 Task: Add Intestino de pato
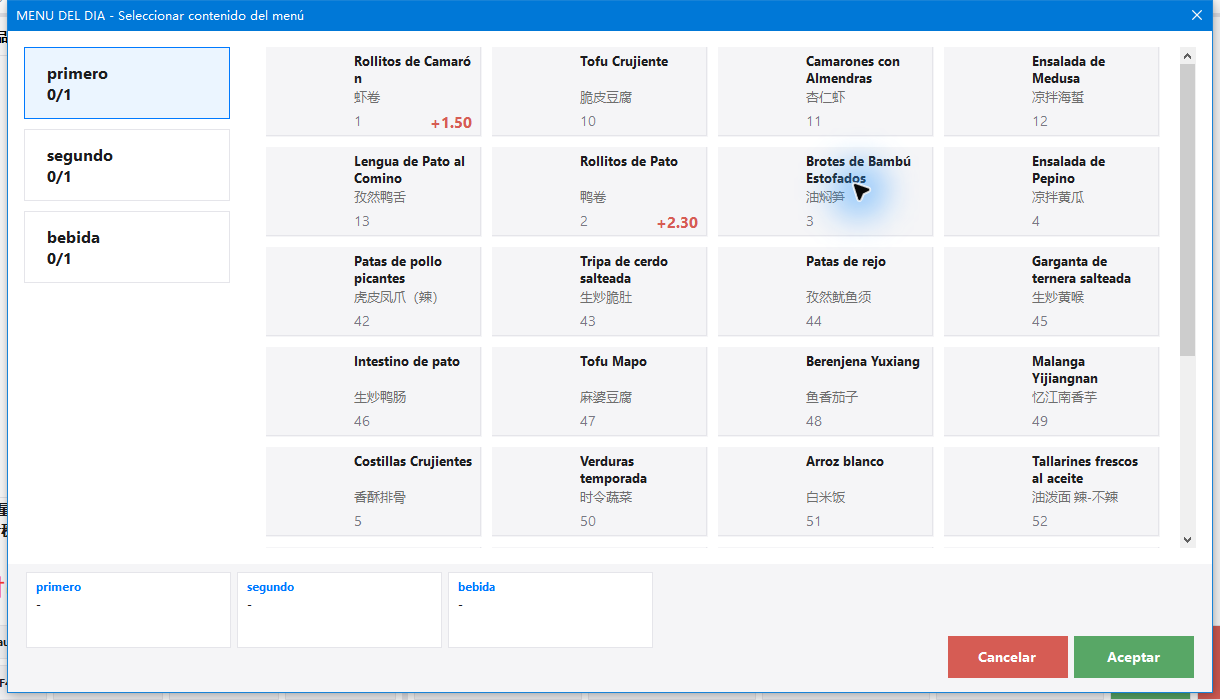coord(373,391)
